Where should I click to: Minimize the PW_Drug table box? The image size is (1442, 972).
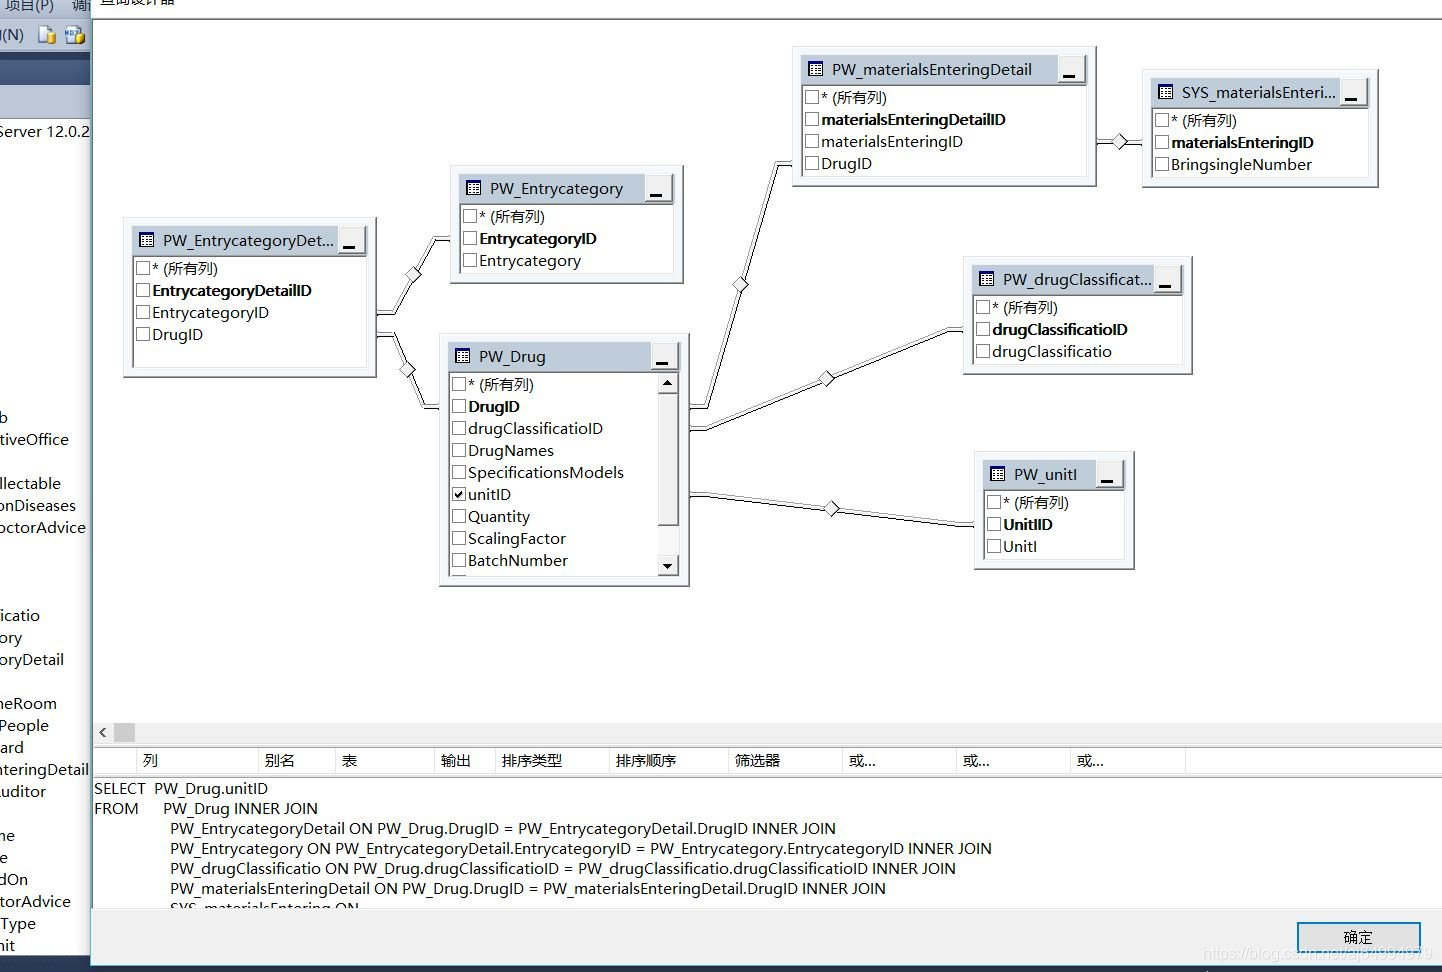[664, 357]
